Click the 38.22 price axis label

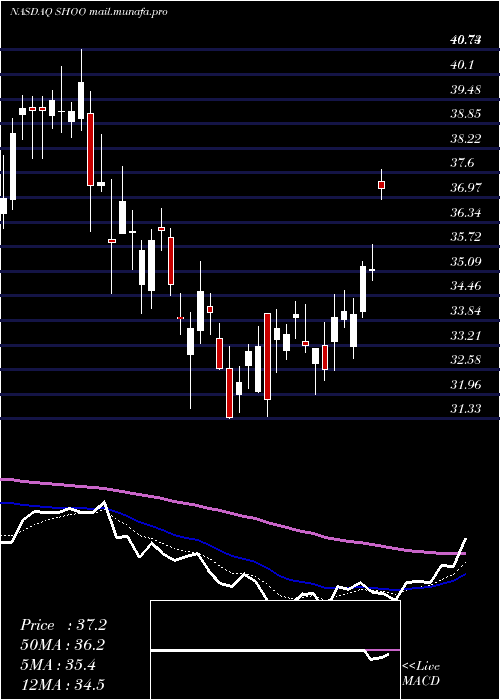[x=466, y=139]
